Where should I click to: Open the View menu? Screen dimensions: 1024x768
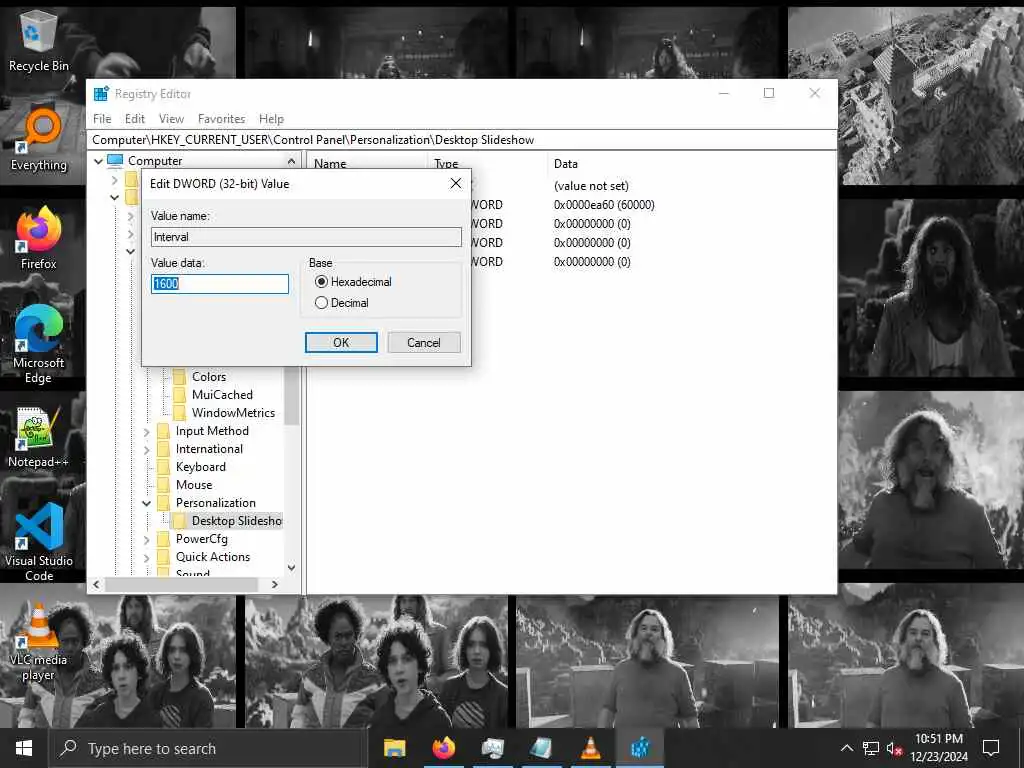click(171, 119)
